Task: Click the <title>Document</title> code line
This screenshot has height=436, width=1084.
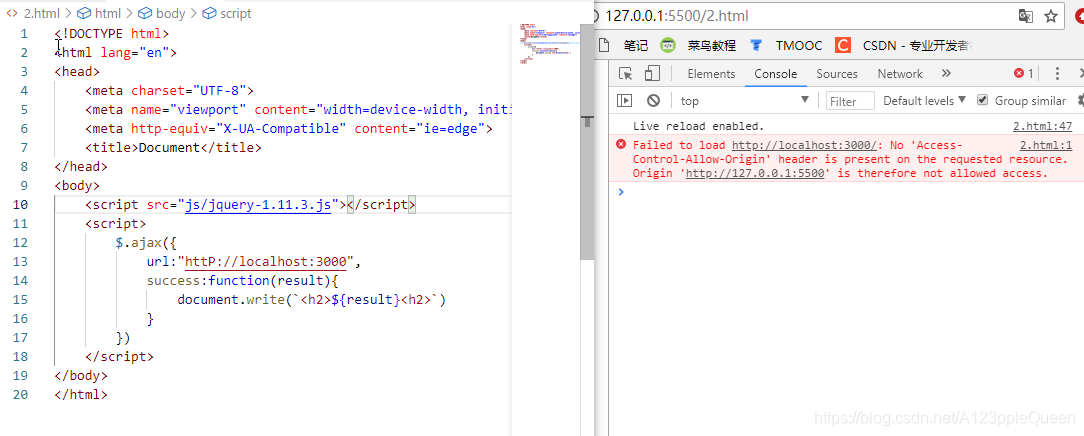Action: click(x=174, y=148)
